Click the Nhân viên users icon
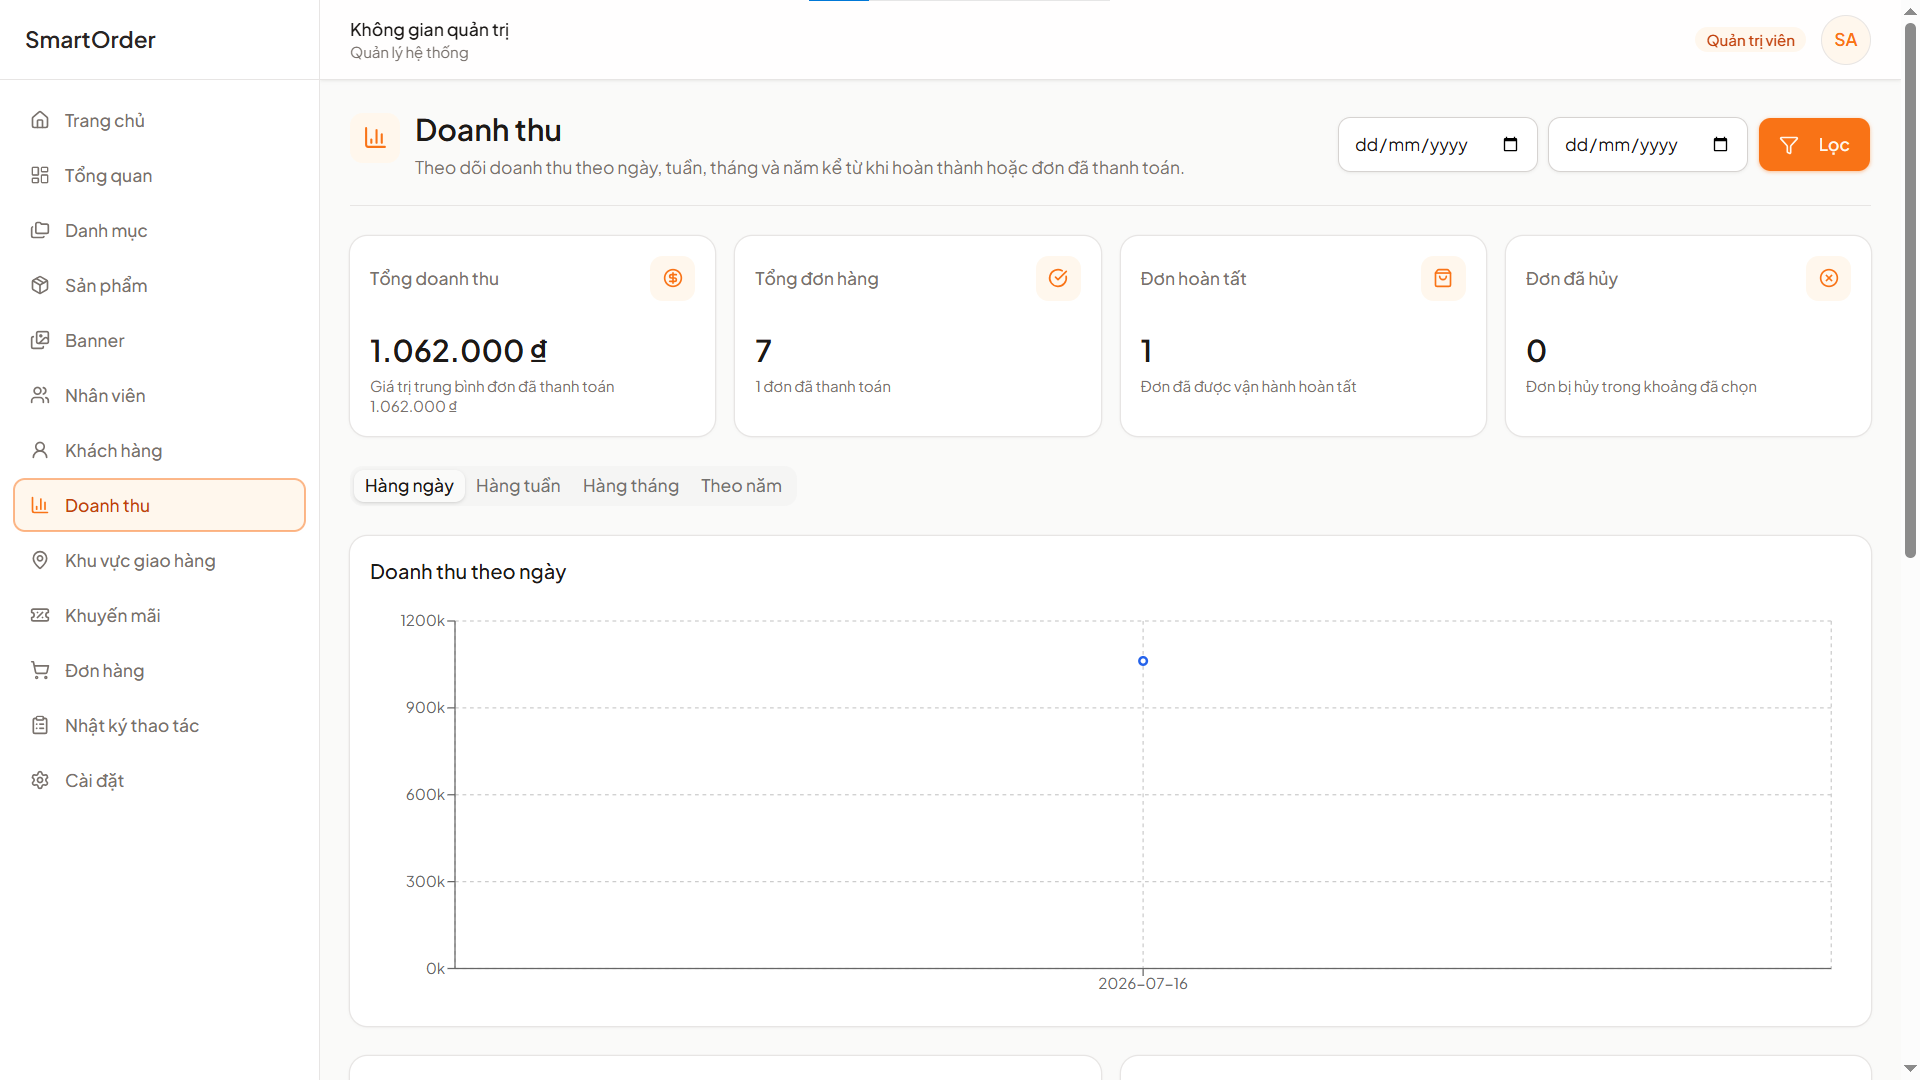The image size is (1920, 1080). 40,395
